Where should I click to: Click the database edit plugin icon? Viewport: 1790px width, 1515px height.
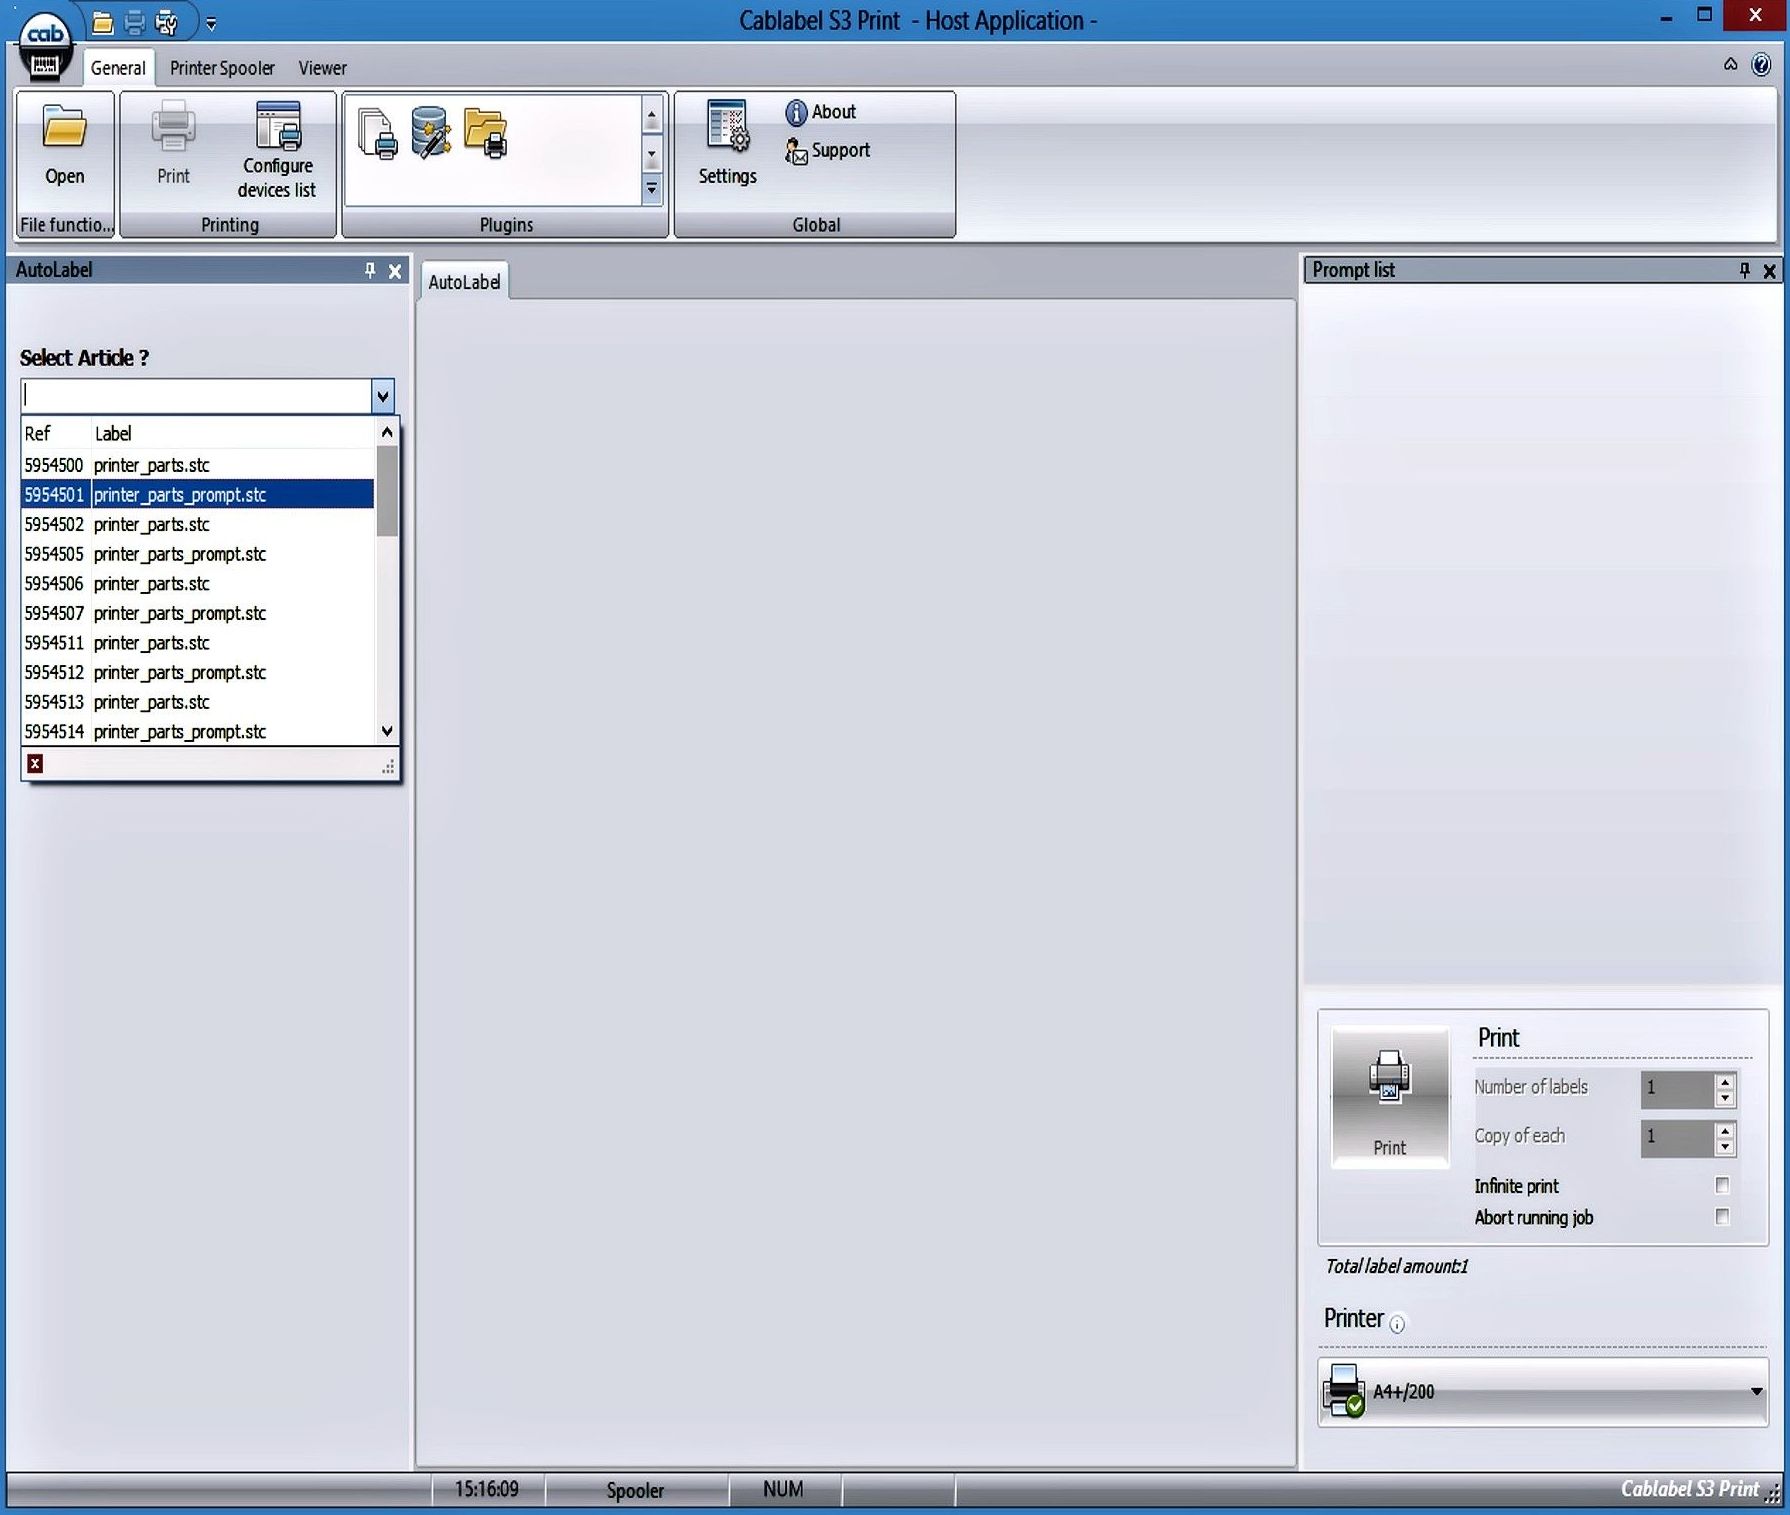coord(431,133)
